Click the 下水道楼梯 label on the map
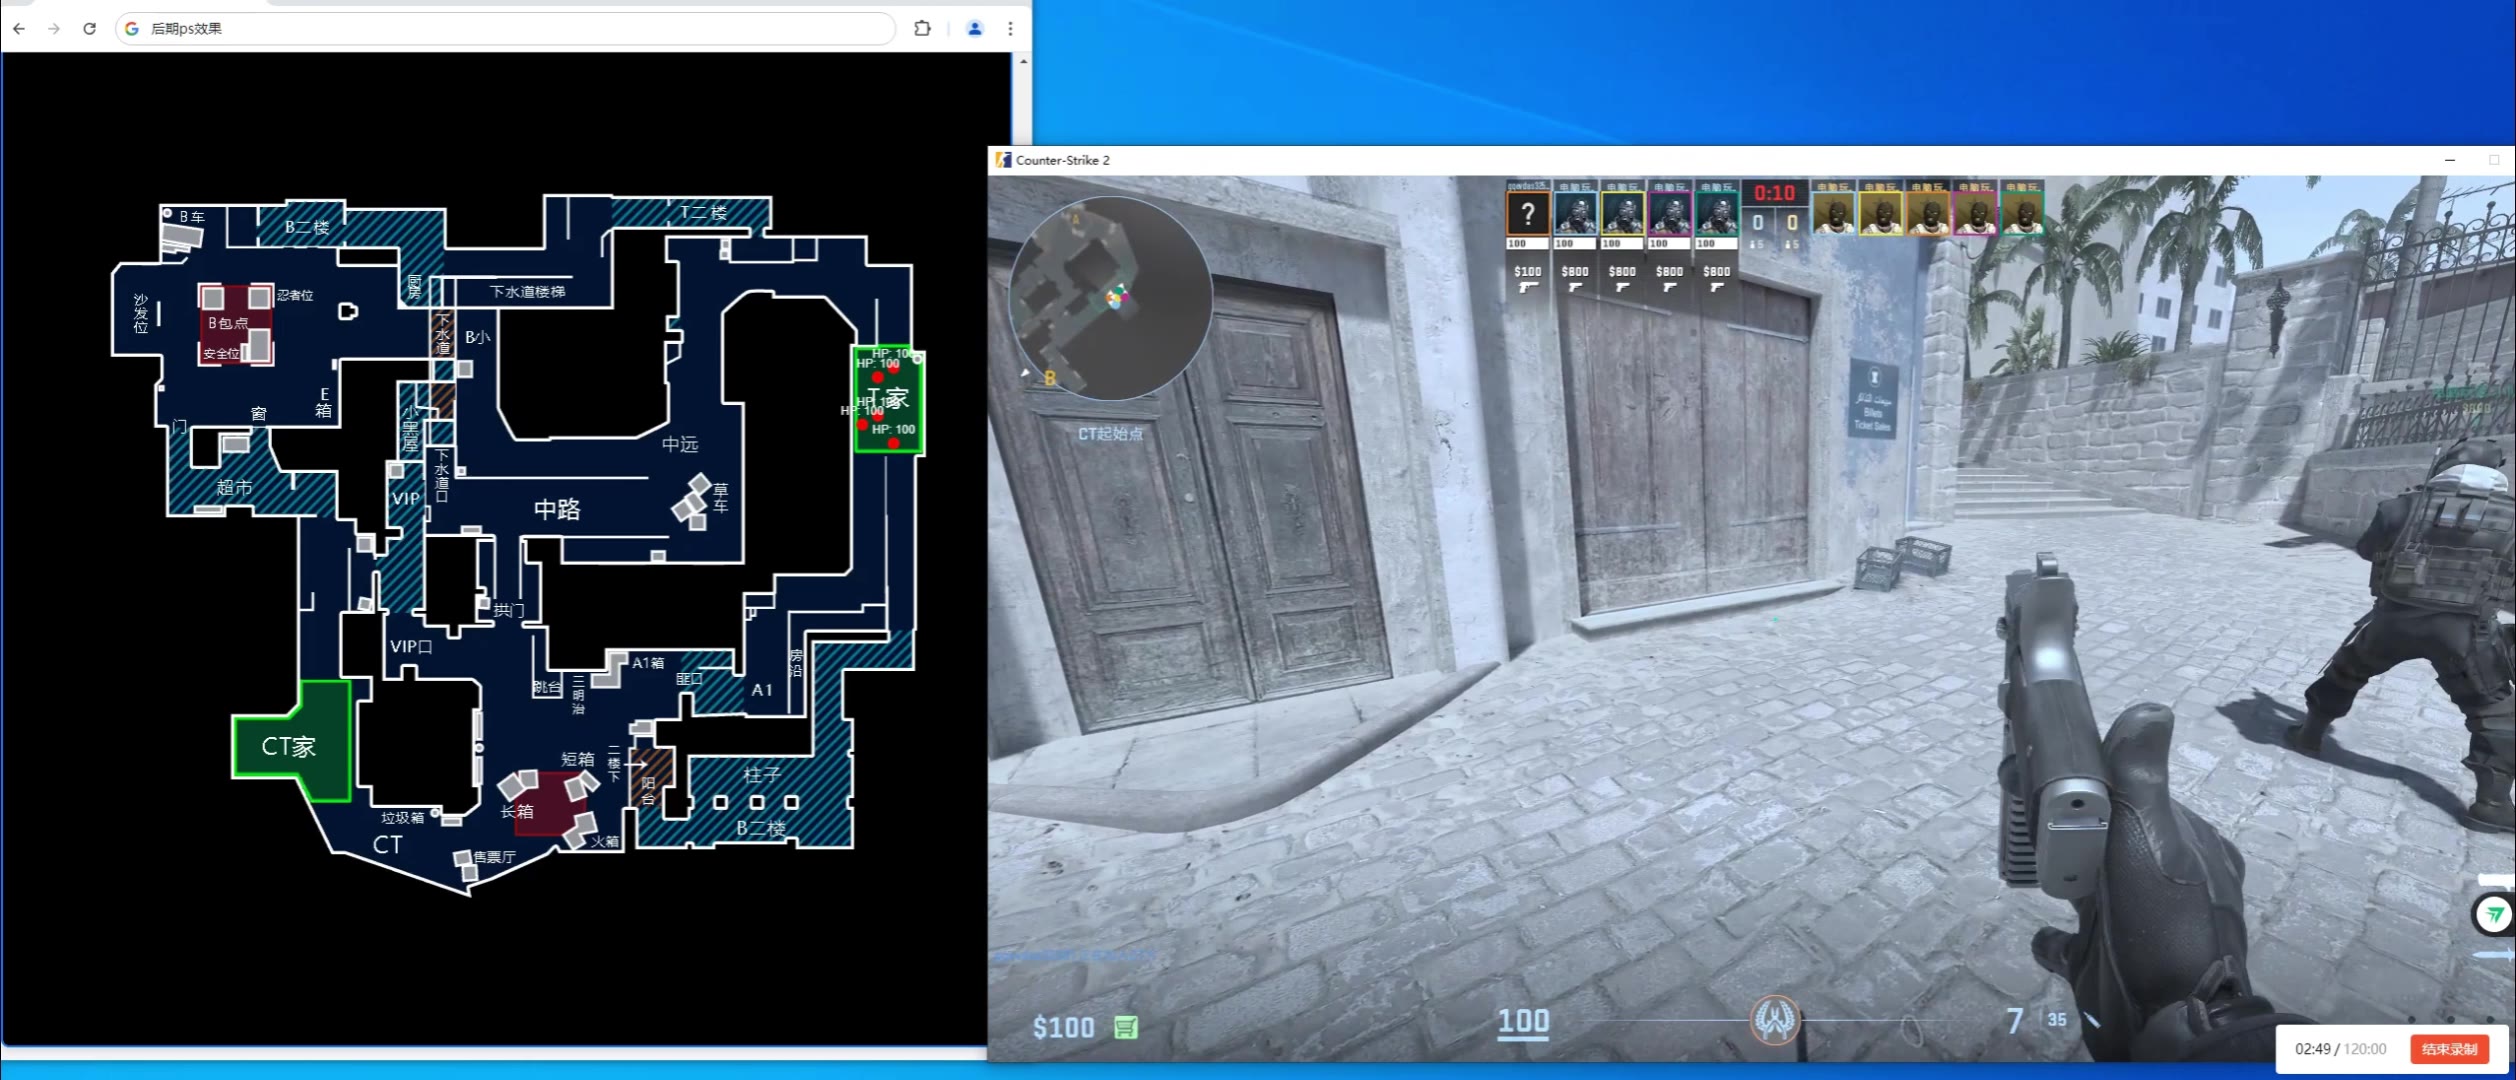The width and height of the screenshot is (2516, 1080). (527, 291)
